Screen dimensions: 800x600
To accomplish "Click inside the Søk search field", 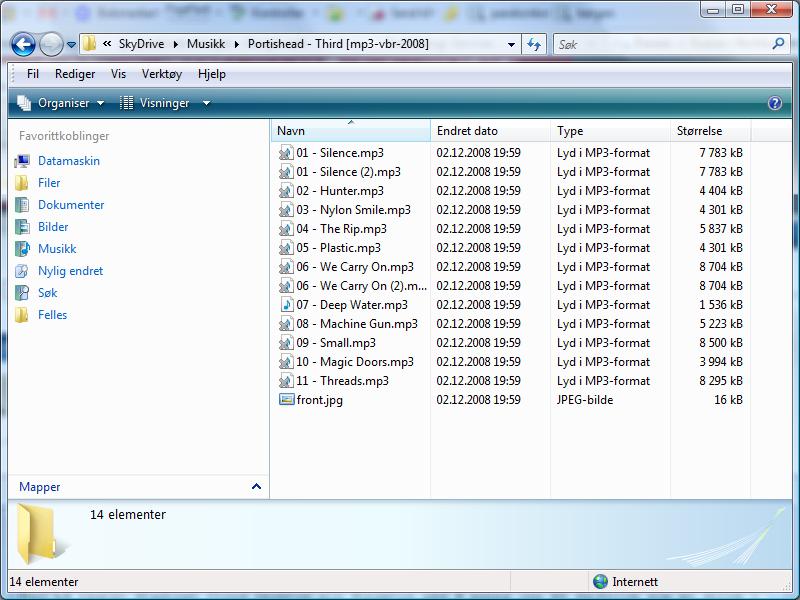I will pyautogui.click(x=661, y=44).
